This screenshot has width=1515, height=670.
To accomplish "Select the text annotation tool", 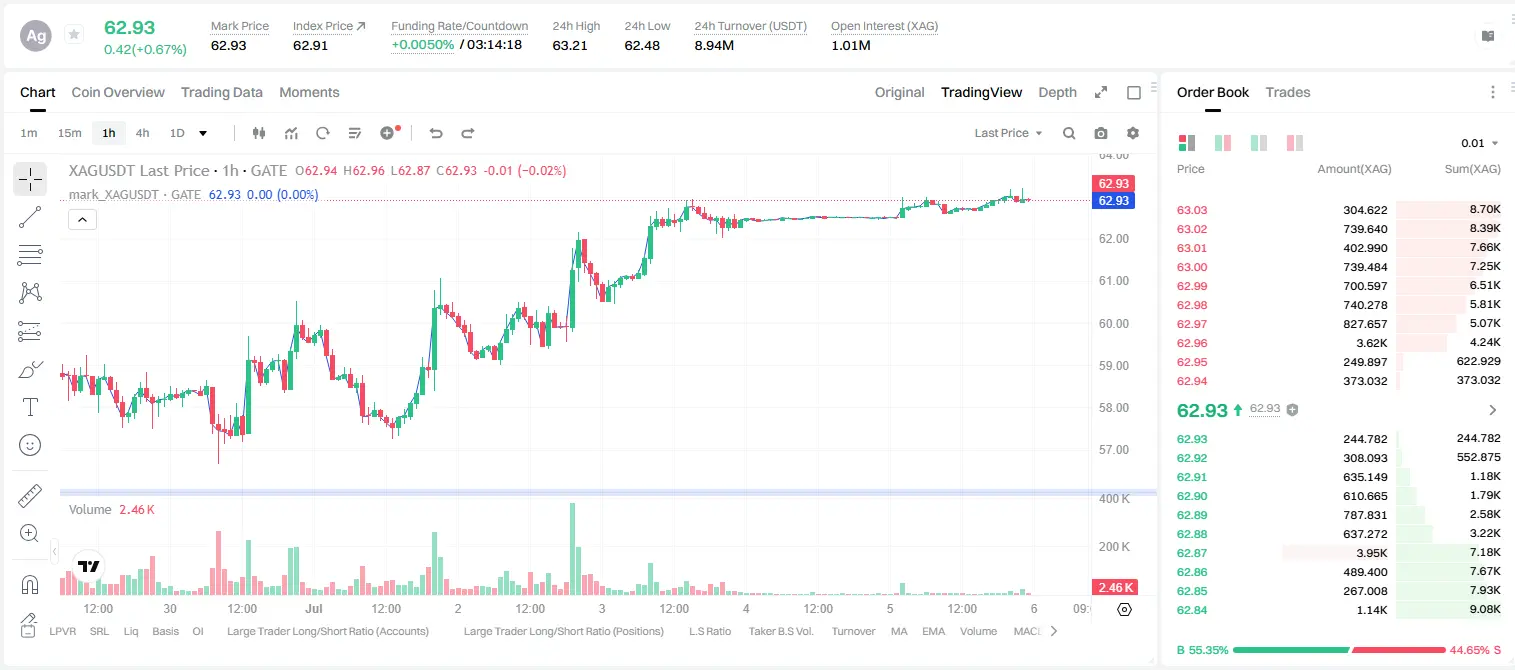I will click(x=30, y=407).
